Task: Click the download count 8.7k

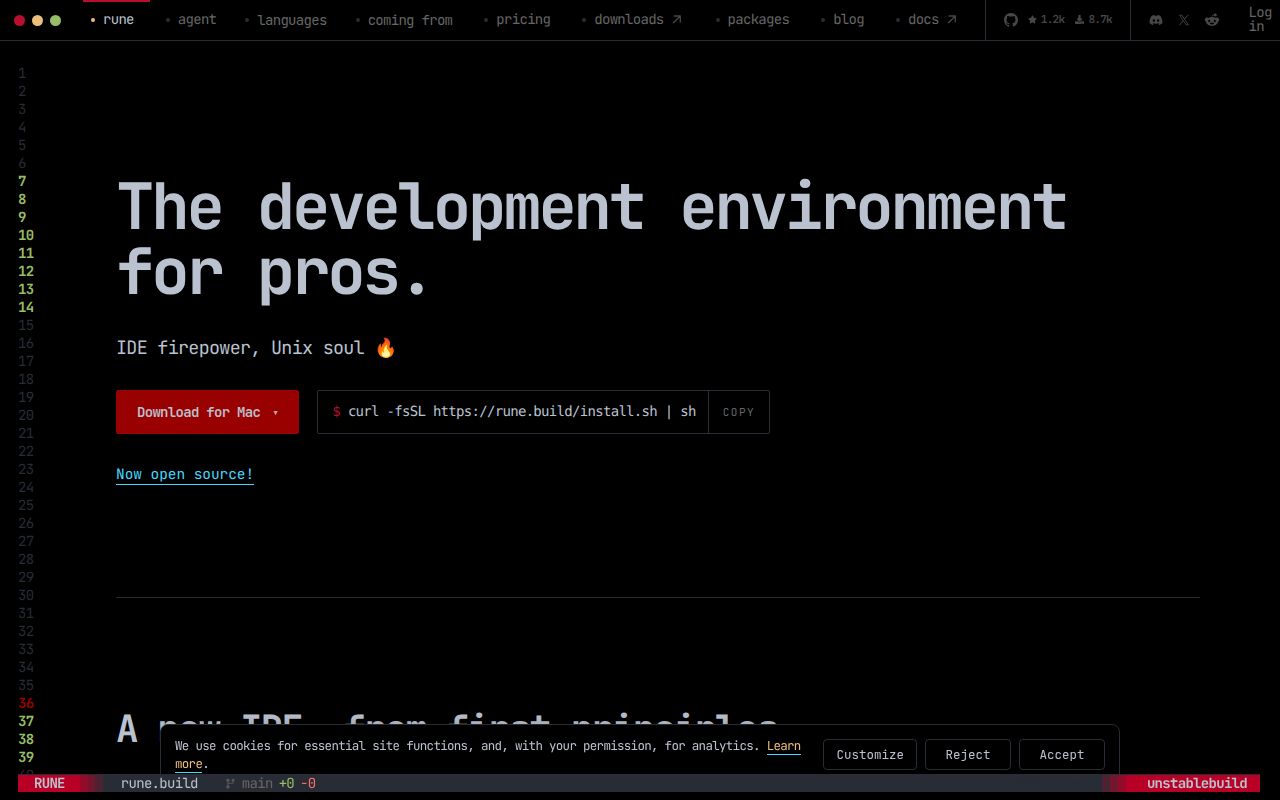Action: coord(1093,20)
